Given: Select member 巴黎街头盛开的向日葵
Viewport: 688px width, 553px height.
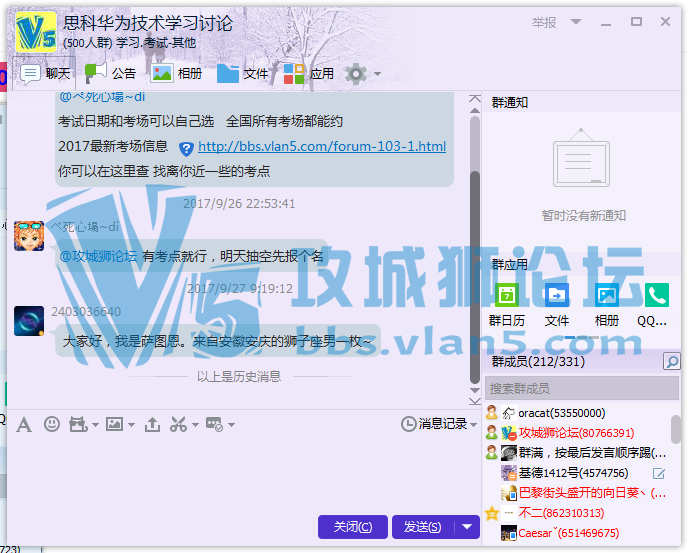Looking at the screenshot, I should tap(577, 493).
